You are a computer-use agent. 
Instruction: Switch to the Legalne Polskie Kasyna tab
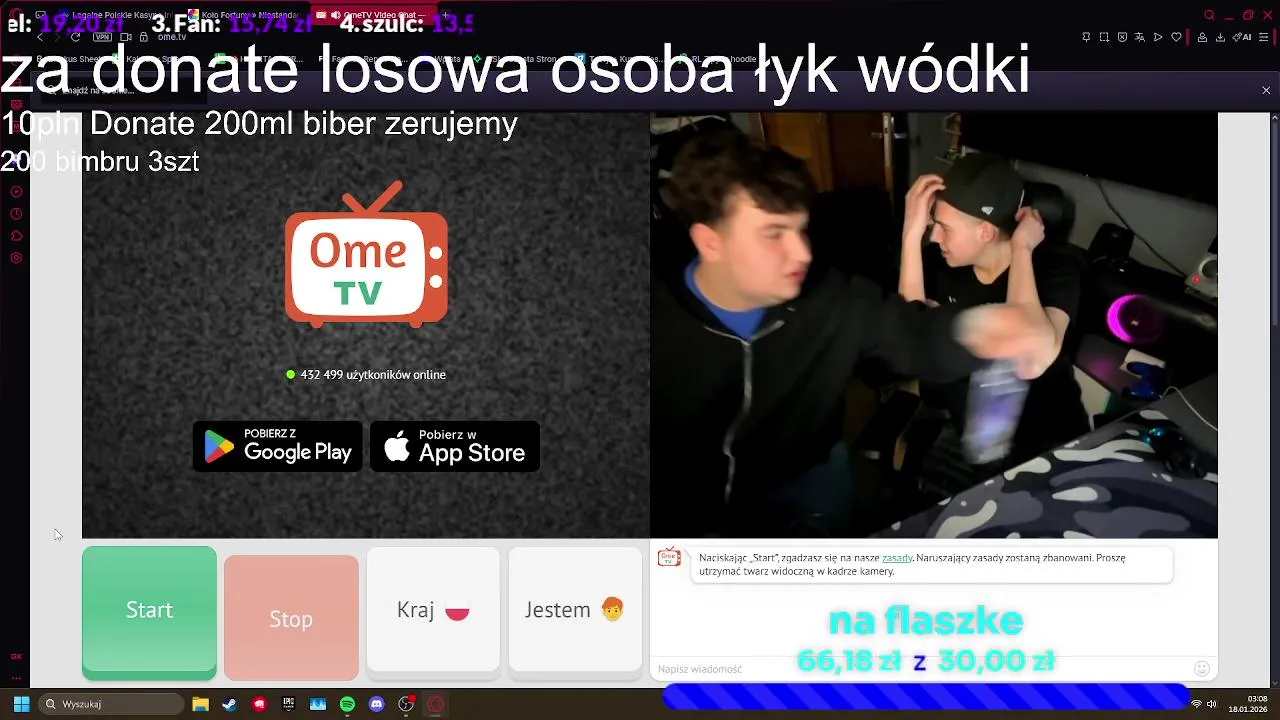[113, 15]
